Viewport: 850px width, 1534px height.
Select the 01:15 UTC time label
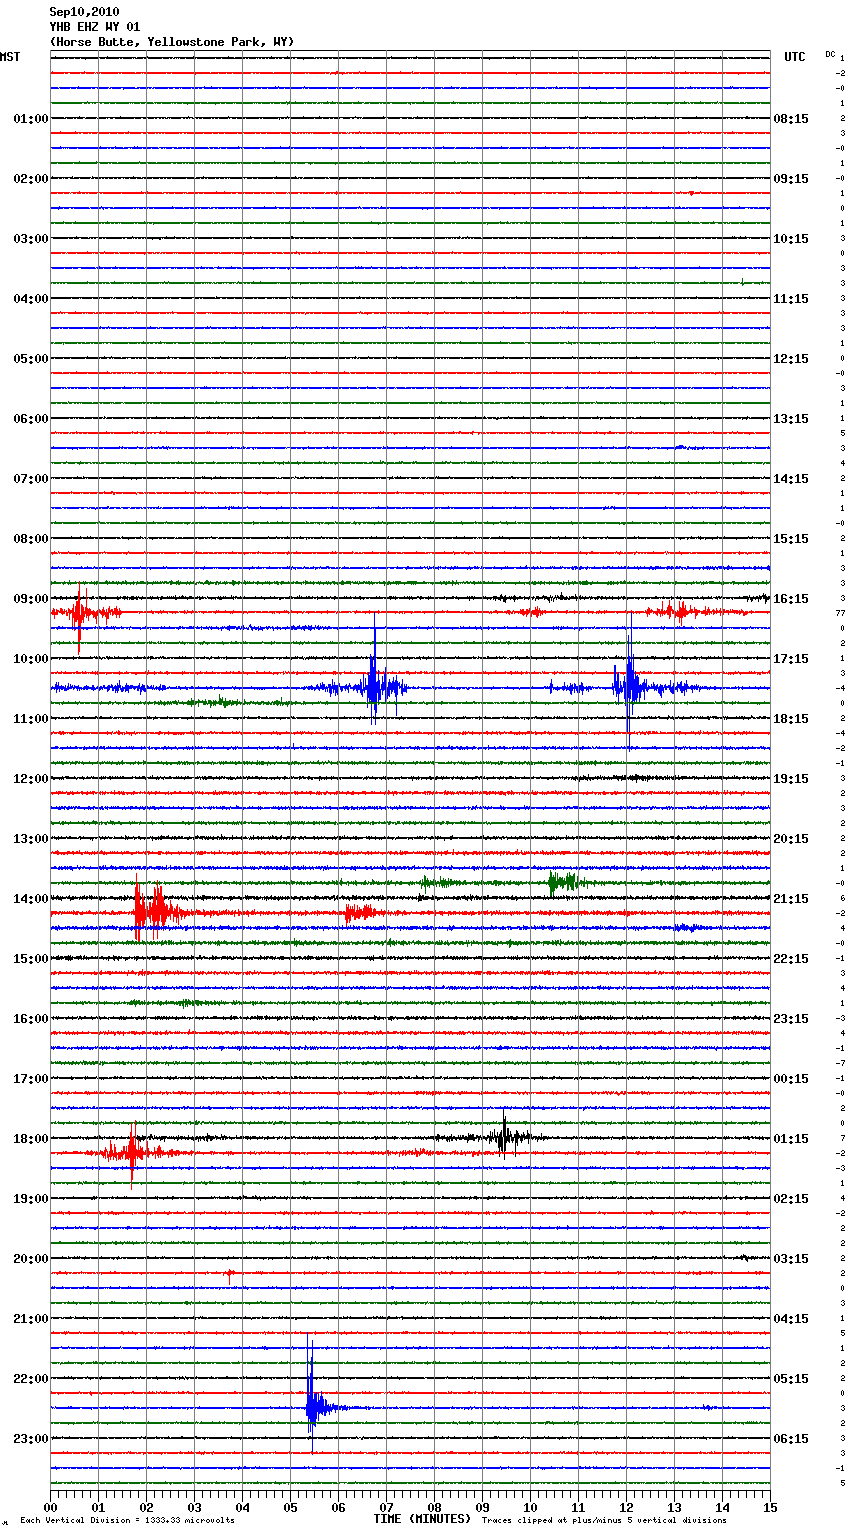pyautogui.click(x=791, y=1139)
